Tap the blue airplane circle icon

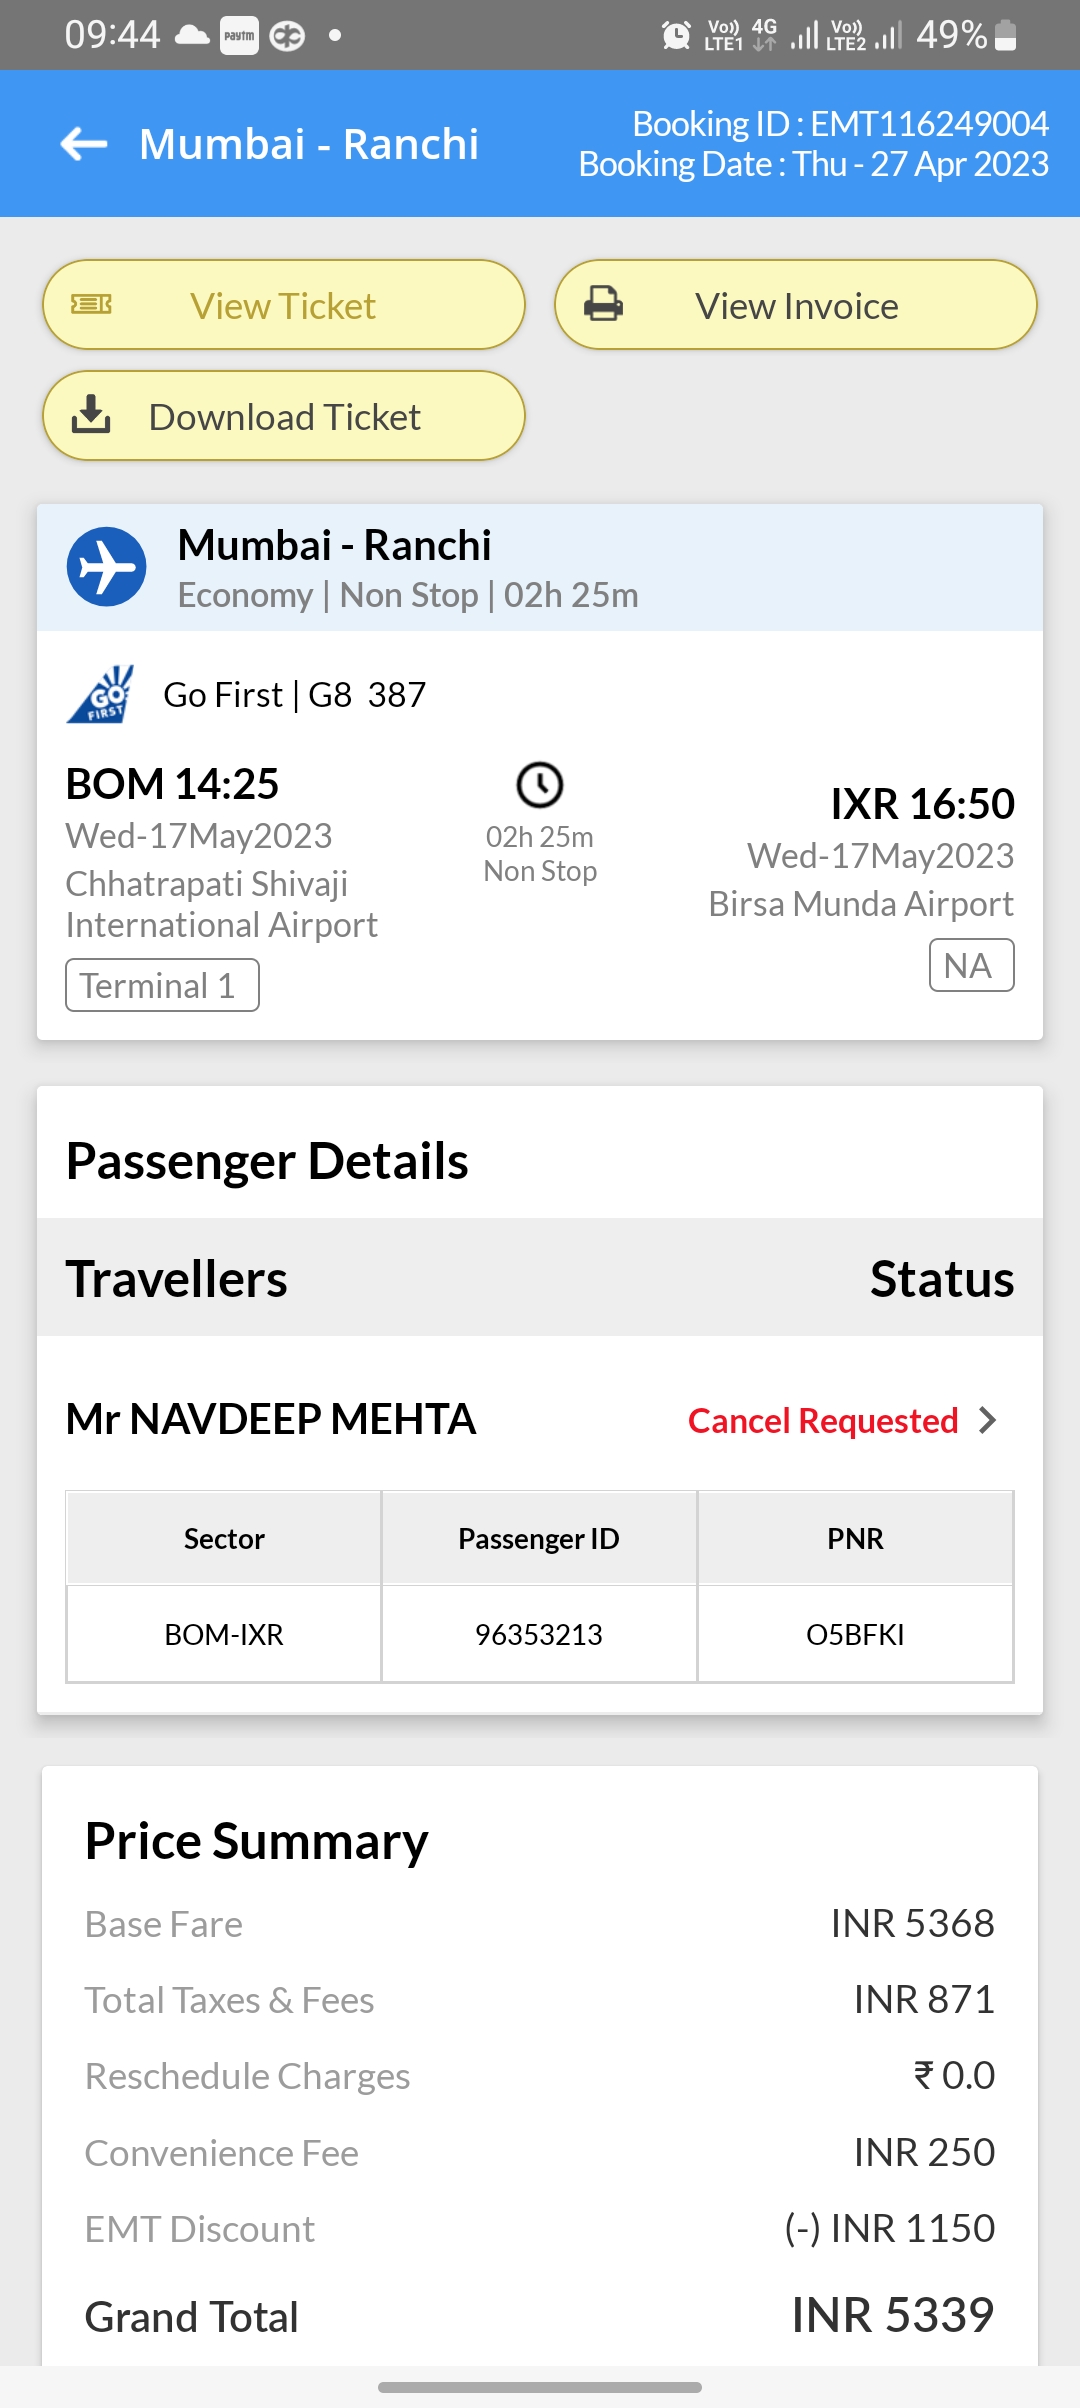pos(106,567)
